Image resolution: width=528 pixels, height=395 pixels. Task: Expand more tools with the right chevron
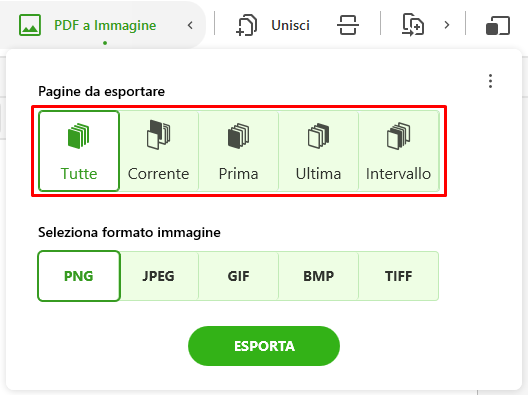click(x=447, y=25)
